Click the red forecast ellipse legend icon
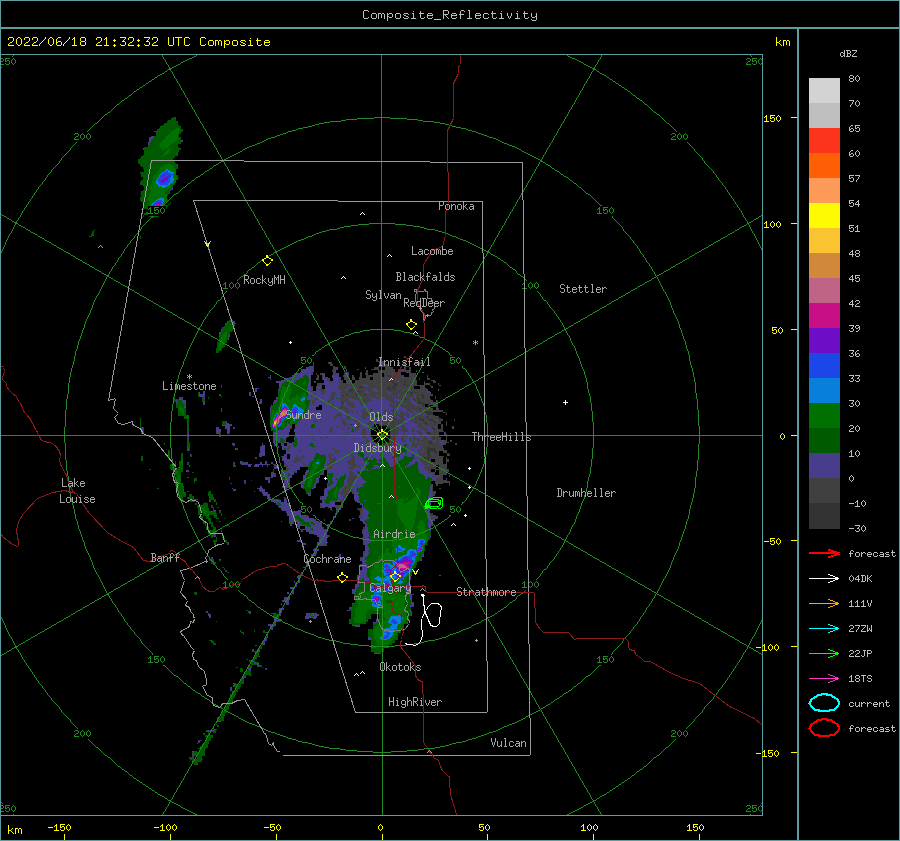The width and height of the screenshot is (900, 841). point(824,728)
